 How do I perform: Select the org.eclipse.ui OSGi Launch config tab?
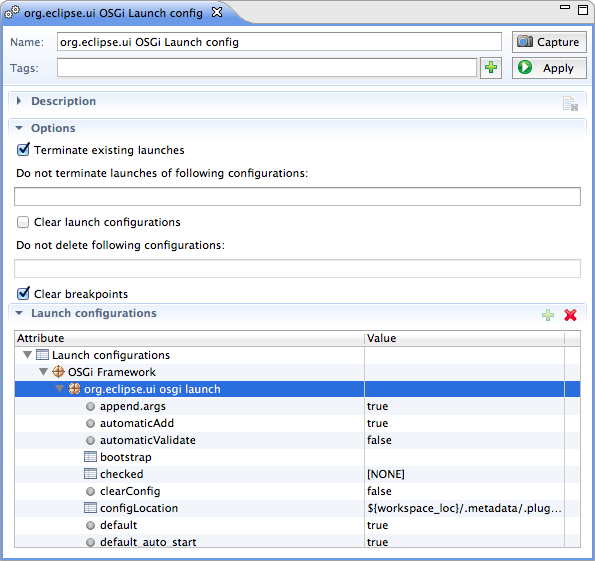point(113,13)
